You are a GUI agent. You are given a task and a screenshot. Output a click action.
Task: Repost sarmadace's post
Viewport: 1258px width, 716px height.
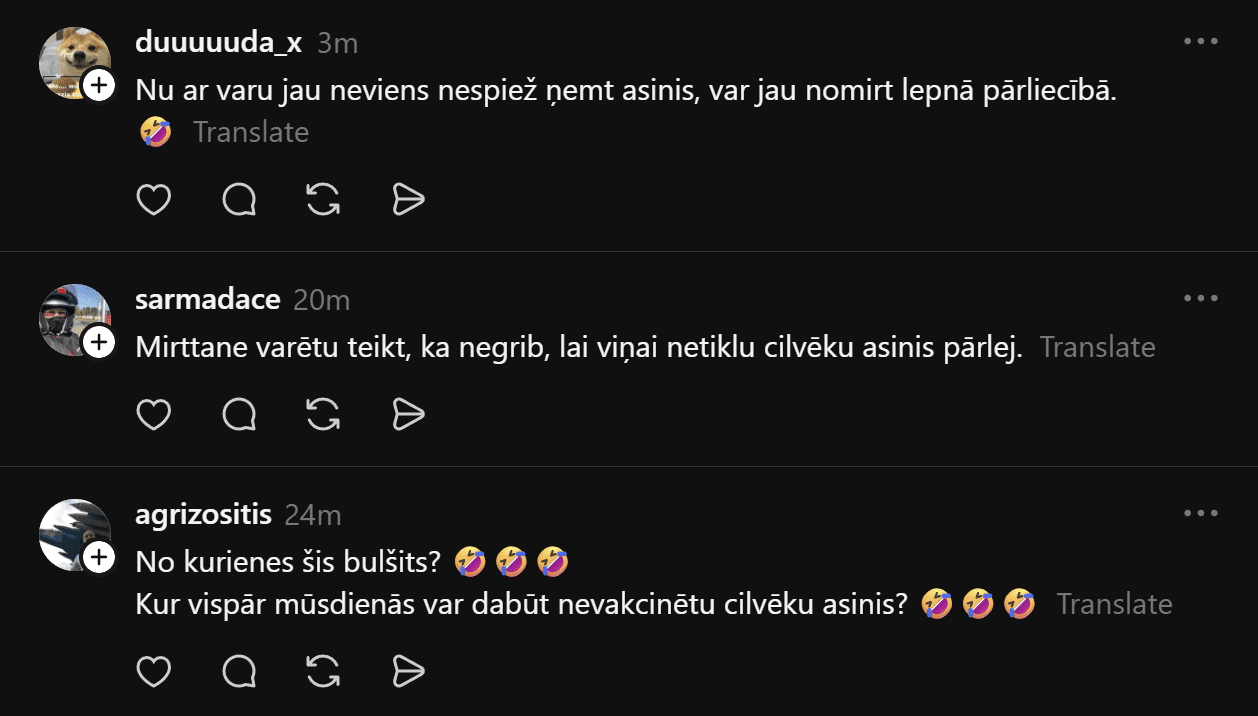point(323,414)
